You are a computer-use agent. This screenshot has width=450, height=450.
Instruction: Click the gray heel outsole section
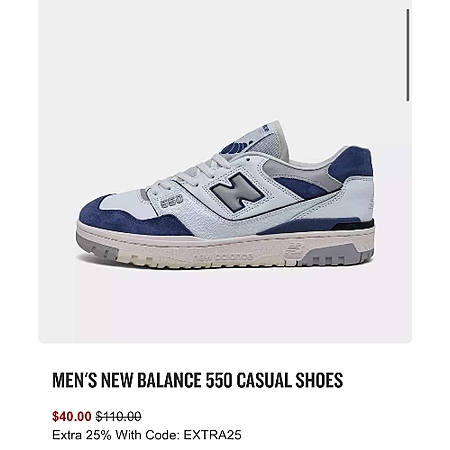(x=335, y=255)
